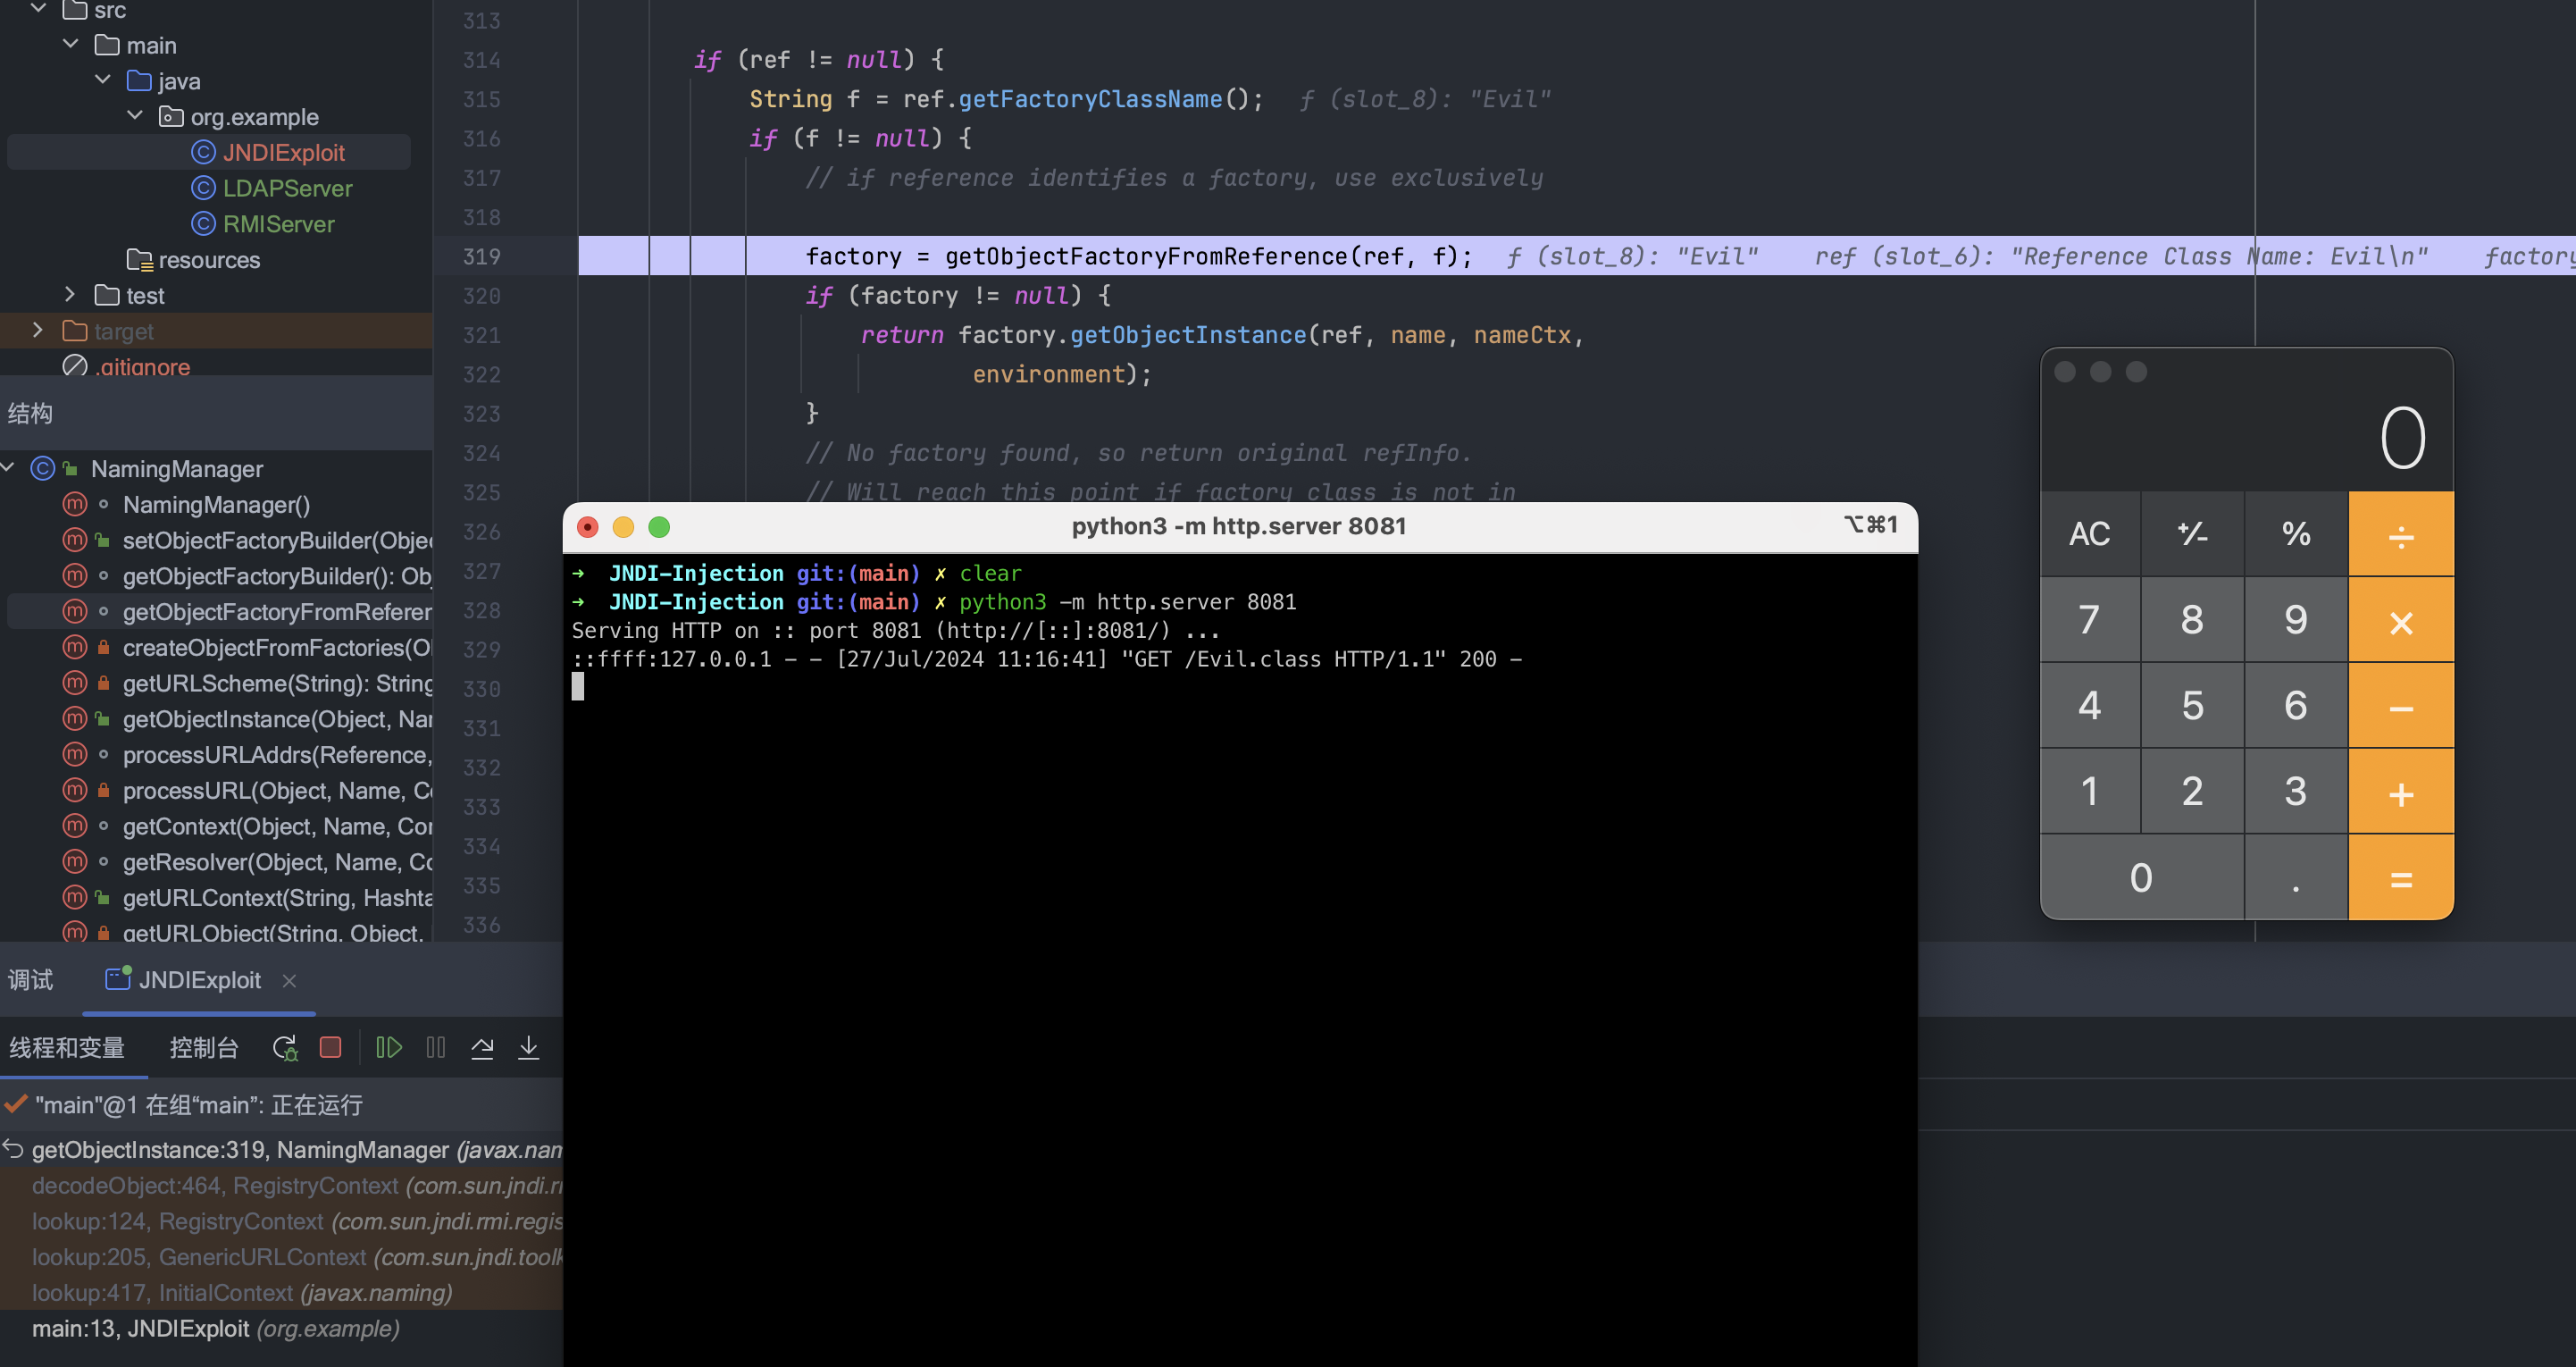The width and height of the screenshot is (2576, 1367).
Task: Click the Pause program icon
Action: click(x=436, y=1047)
